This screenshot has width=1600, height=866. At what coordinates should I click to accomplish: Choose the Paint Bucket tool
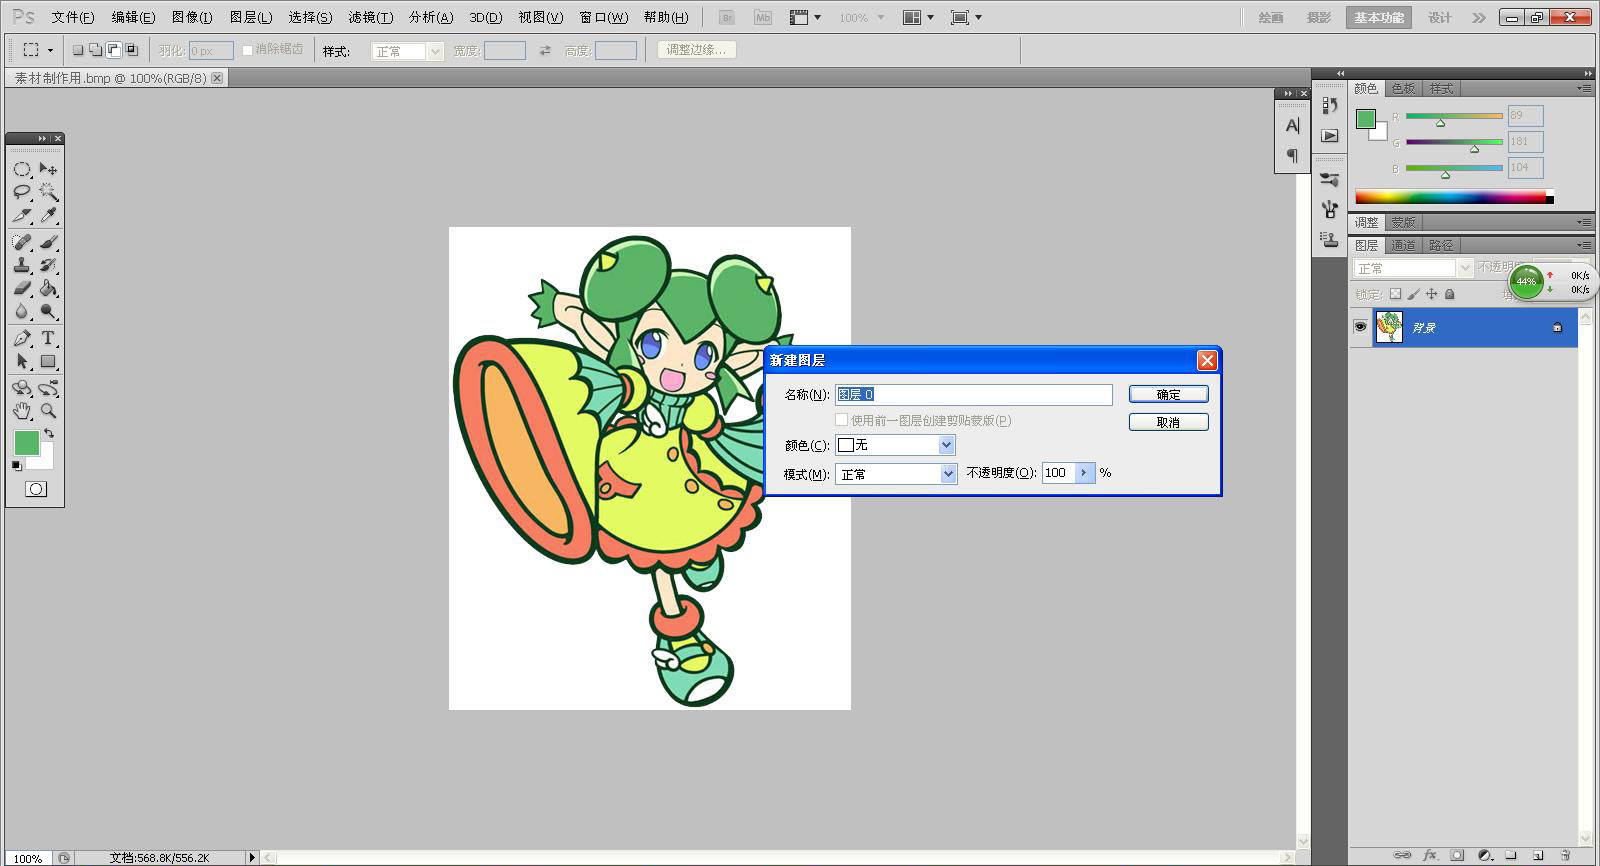coord(48,288)
